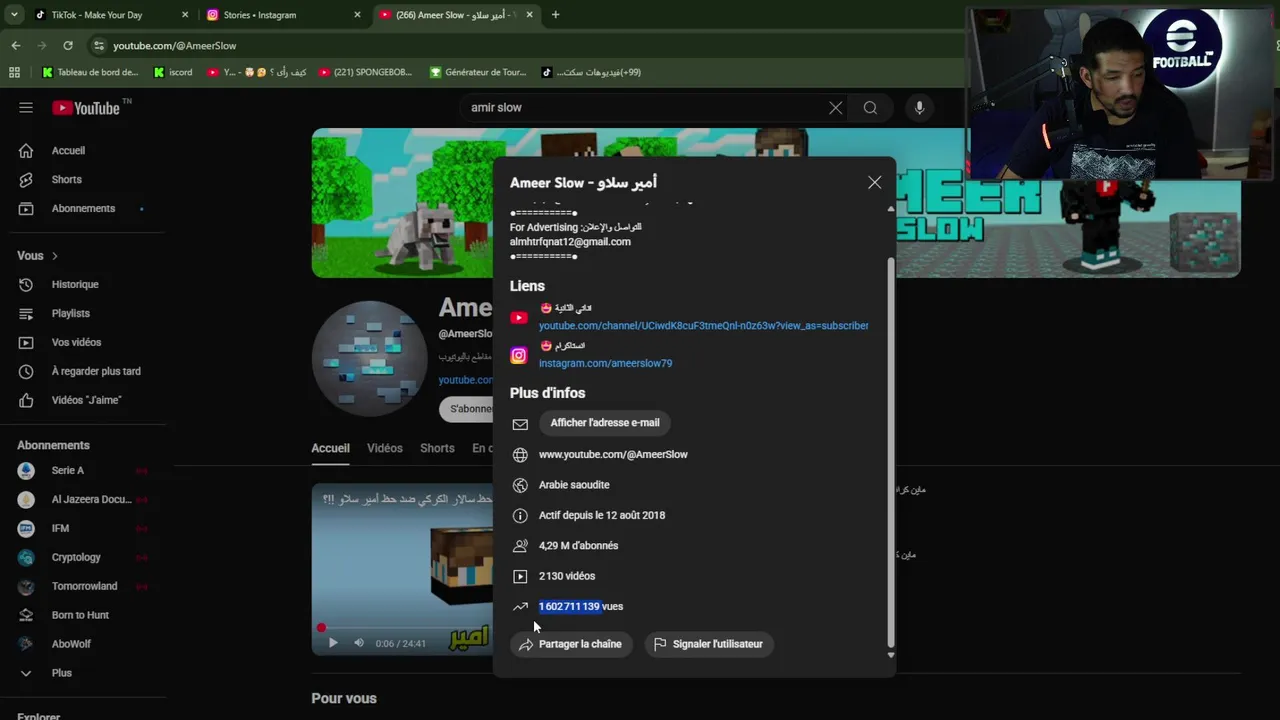Screen dimensions: 1280x720
Task: Click the Arabie saoudite country text
Action: pyautogui.click(x=574, y=485)
